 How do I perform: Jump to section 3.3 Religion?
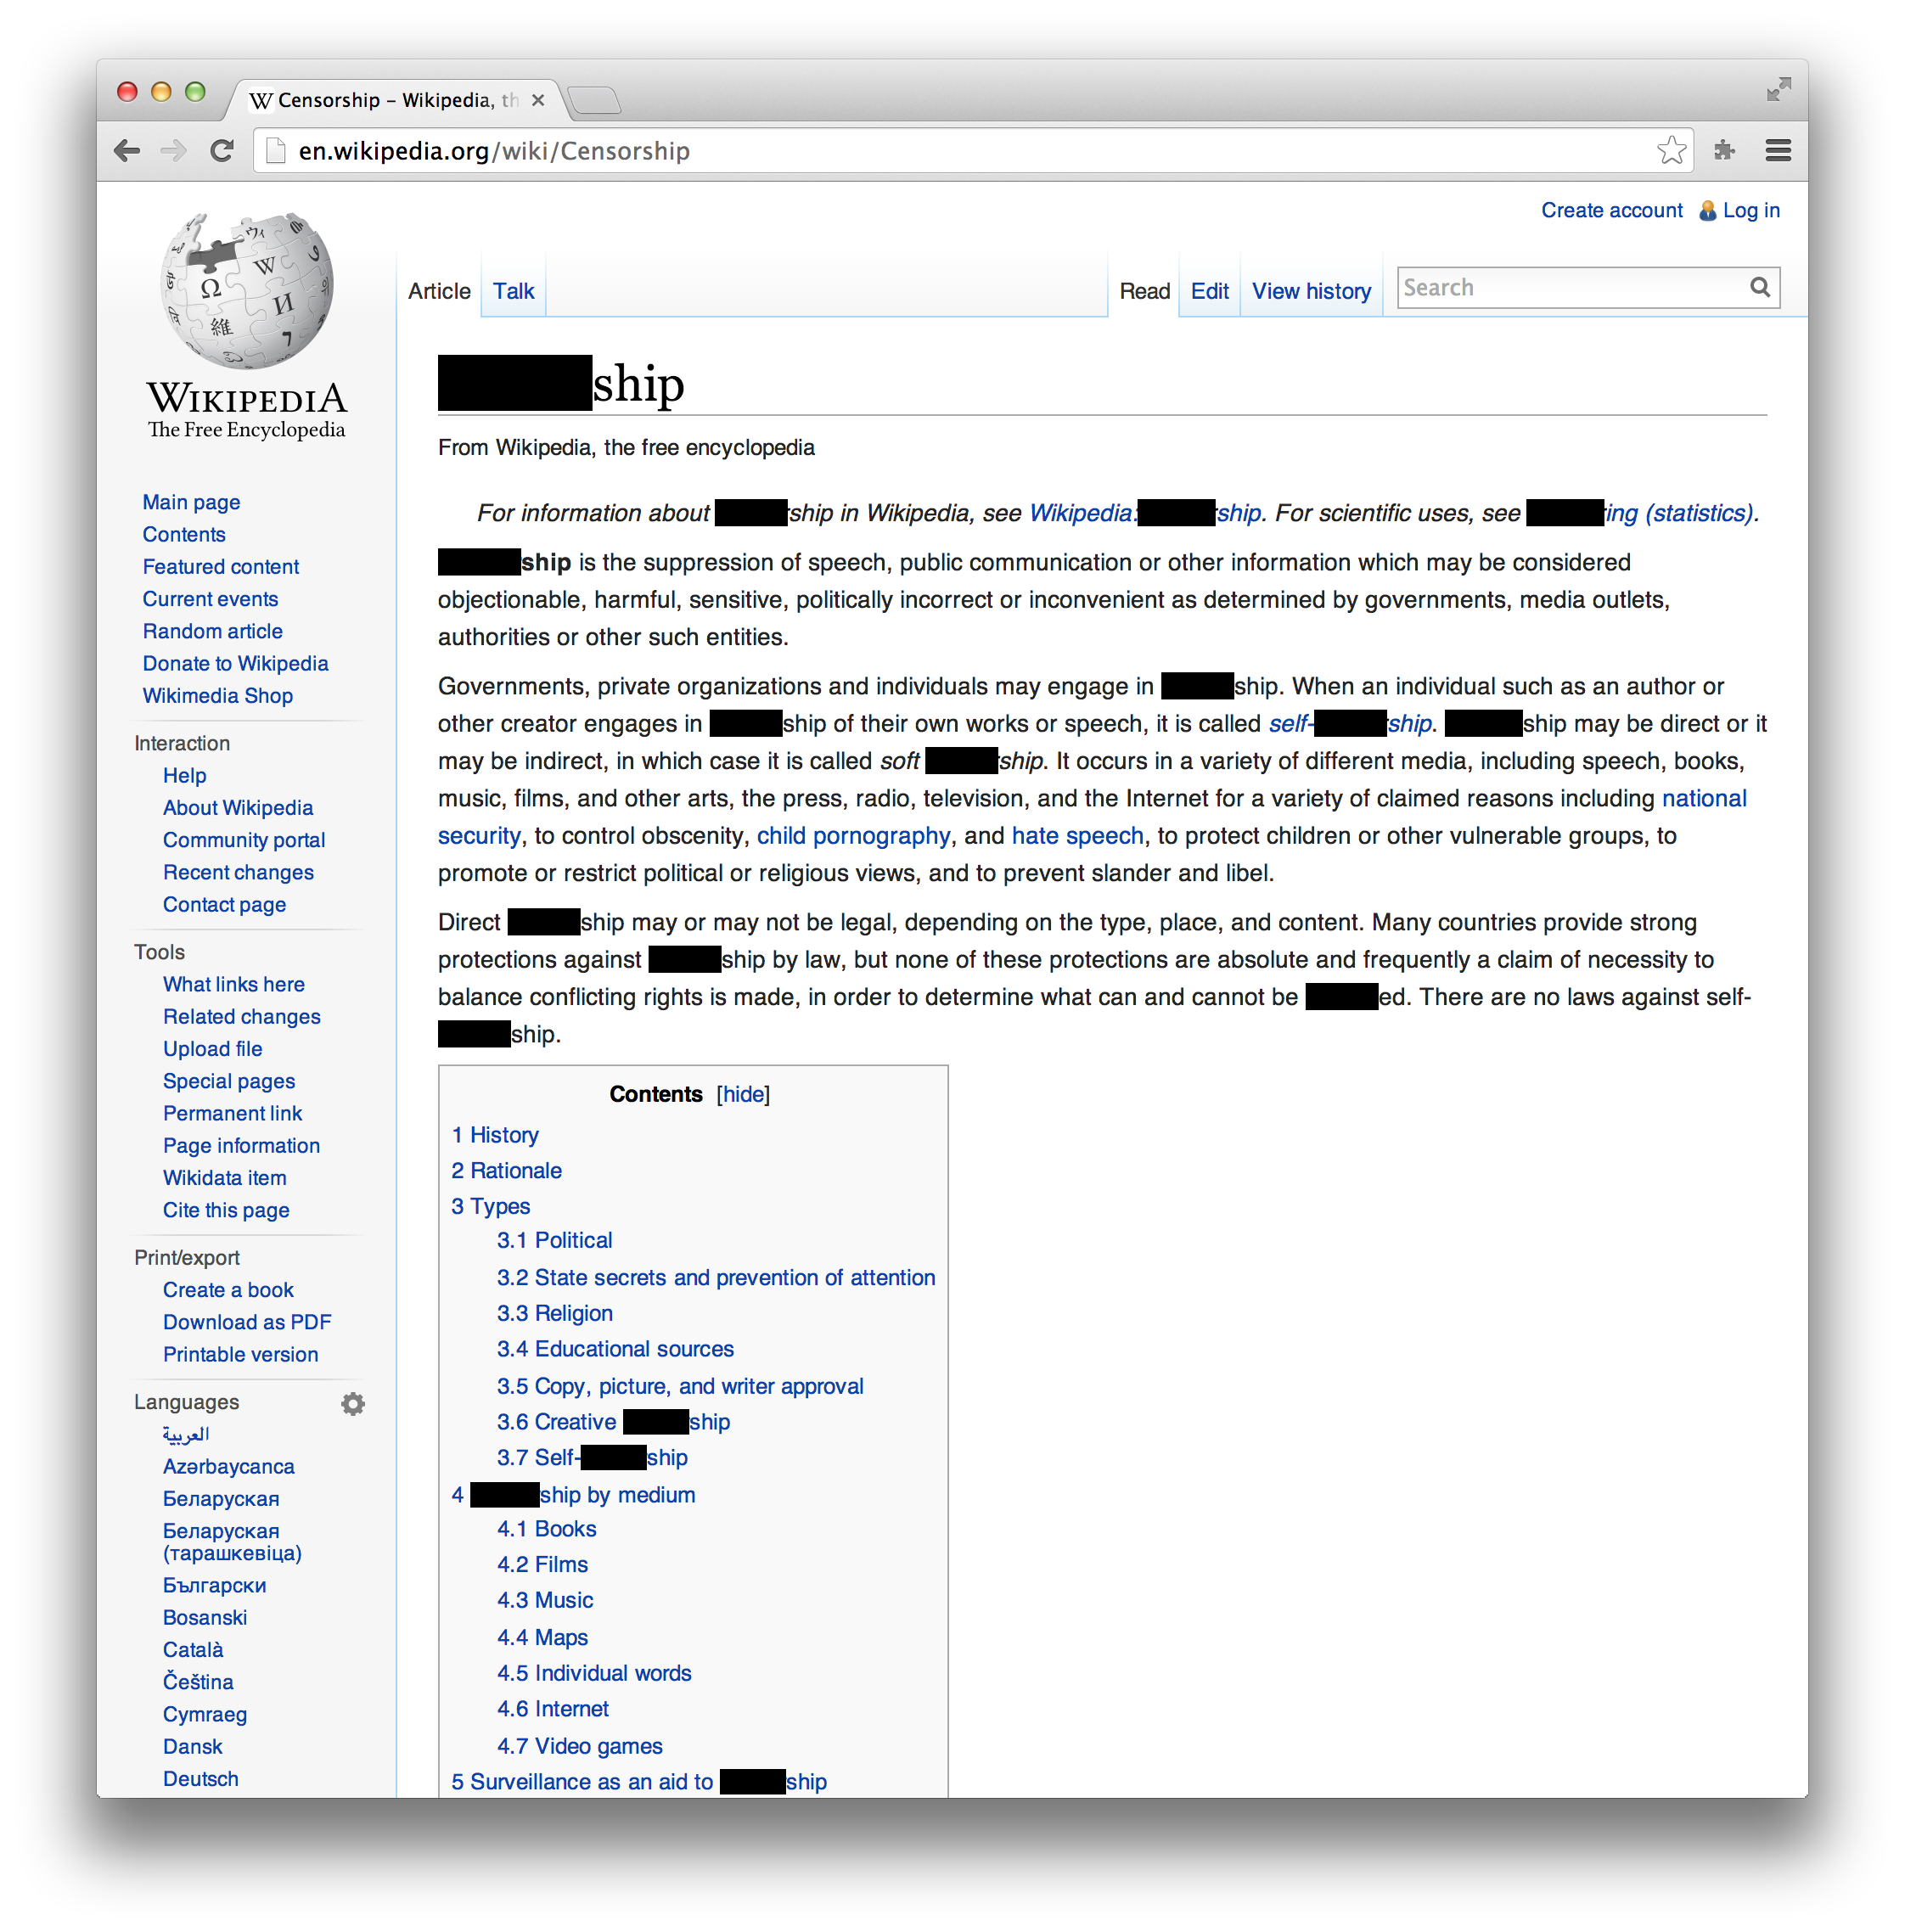554,1313
